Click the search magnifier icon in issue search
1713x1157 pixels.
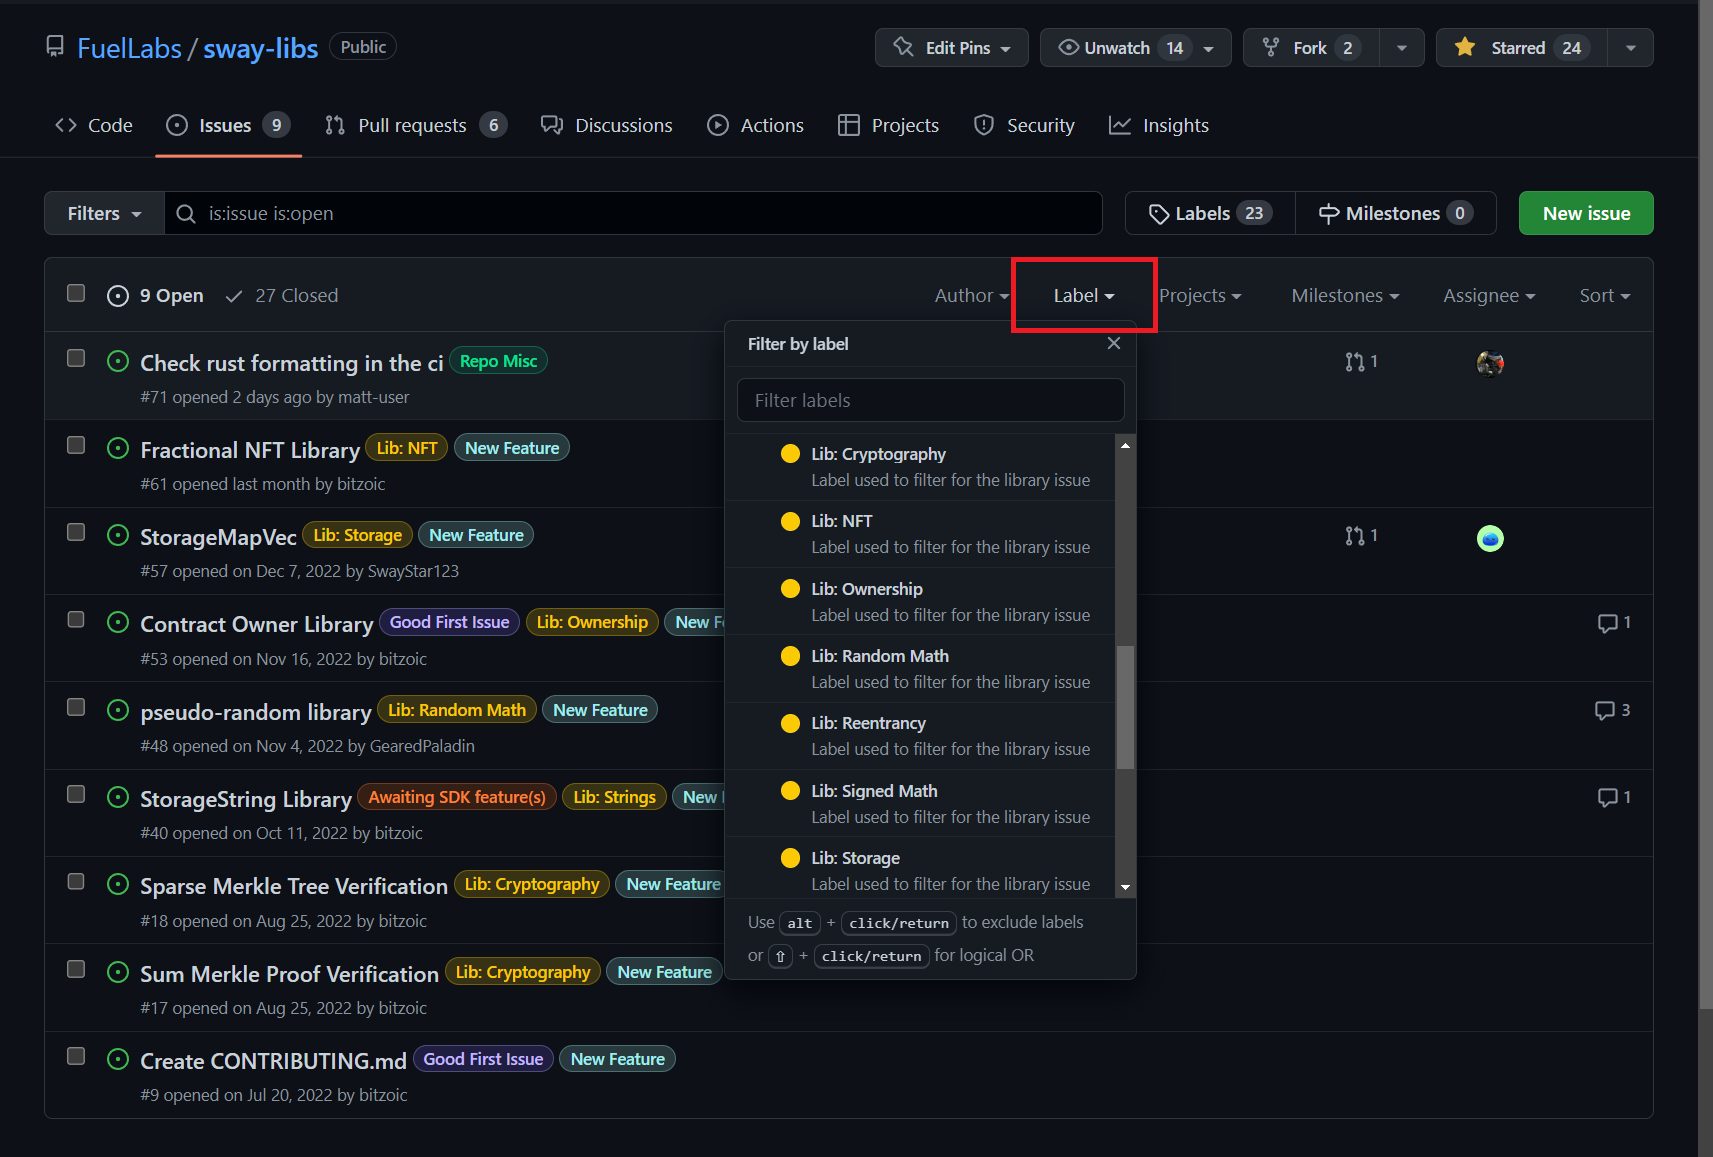tap(186, 213)
